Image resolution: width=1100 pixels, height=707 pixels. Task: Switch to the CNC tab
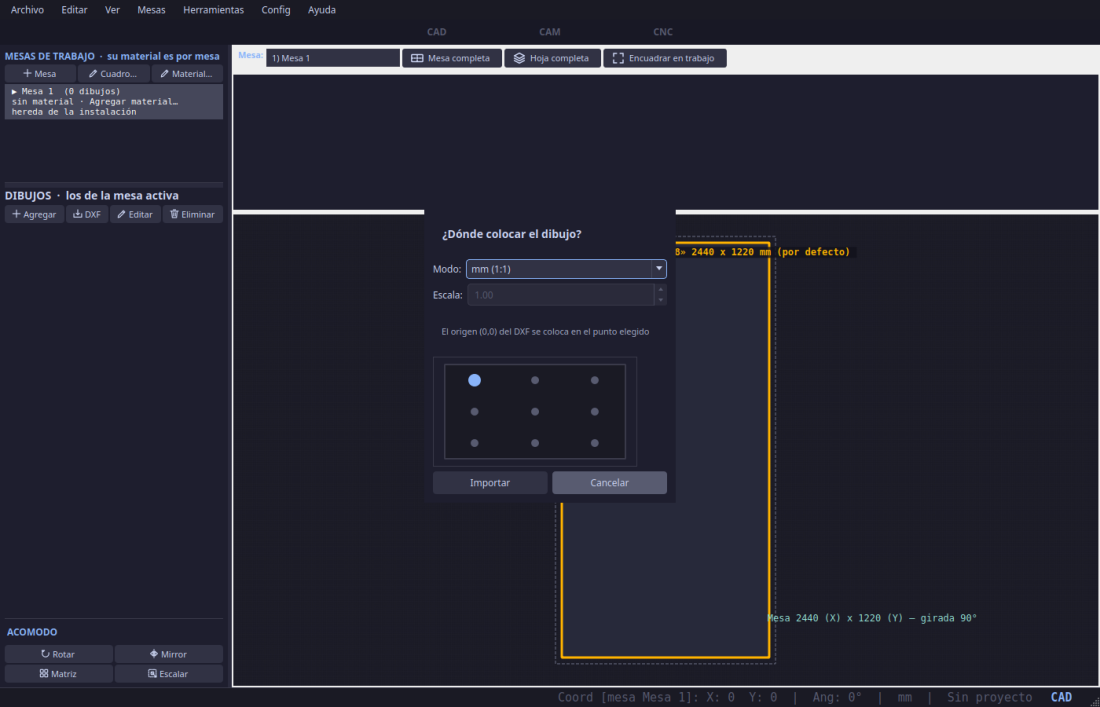point(663,32)
